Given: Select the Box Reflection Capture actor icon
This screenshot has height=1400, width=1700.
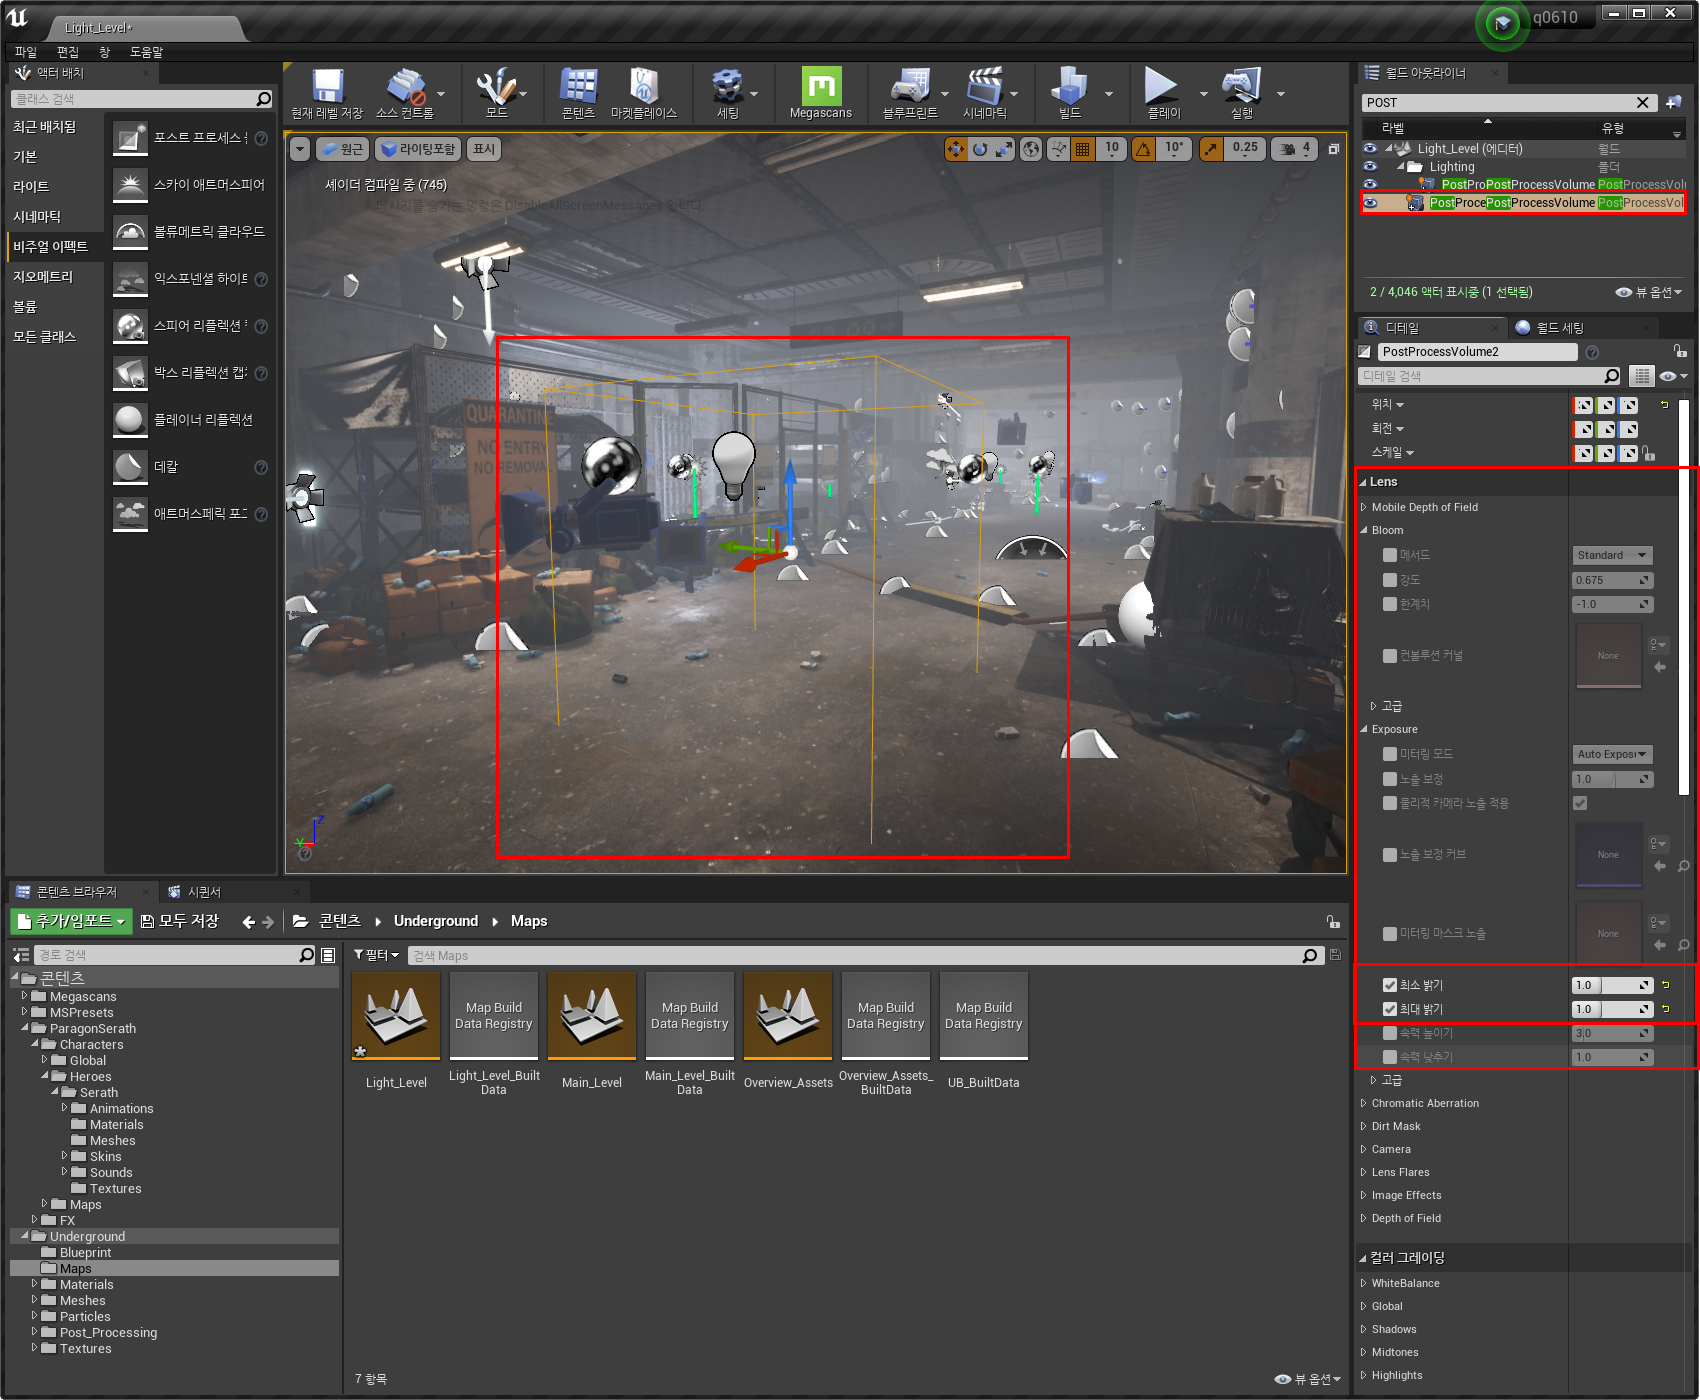Looking at the screenshot, I should pos(130,373).
